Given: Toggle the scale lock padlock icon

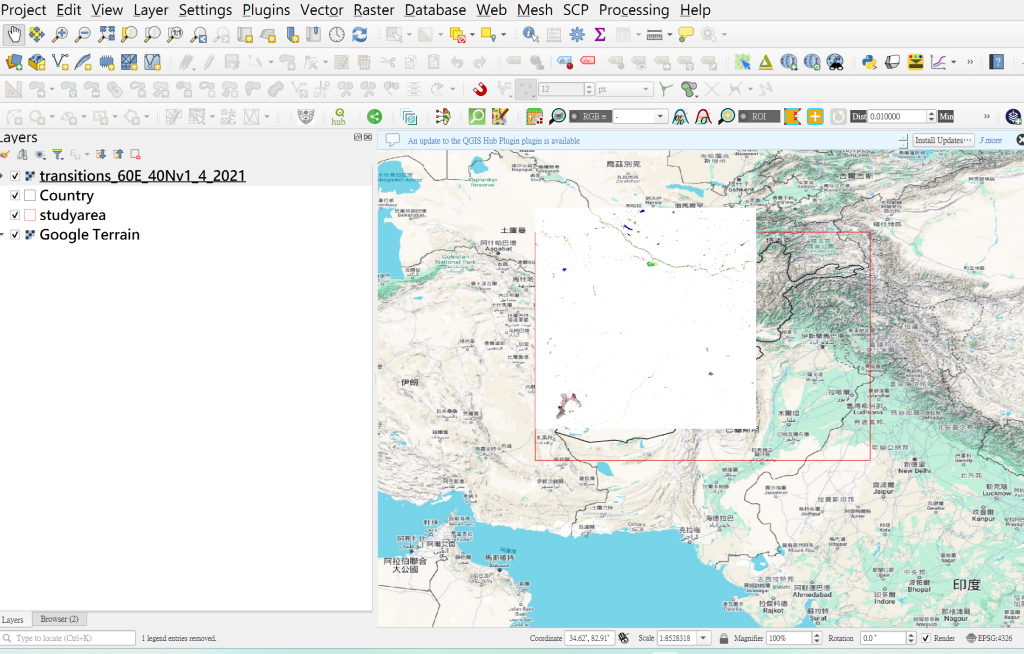Looking at the screenshot, I should coord(724,638).
